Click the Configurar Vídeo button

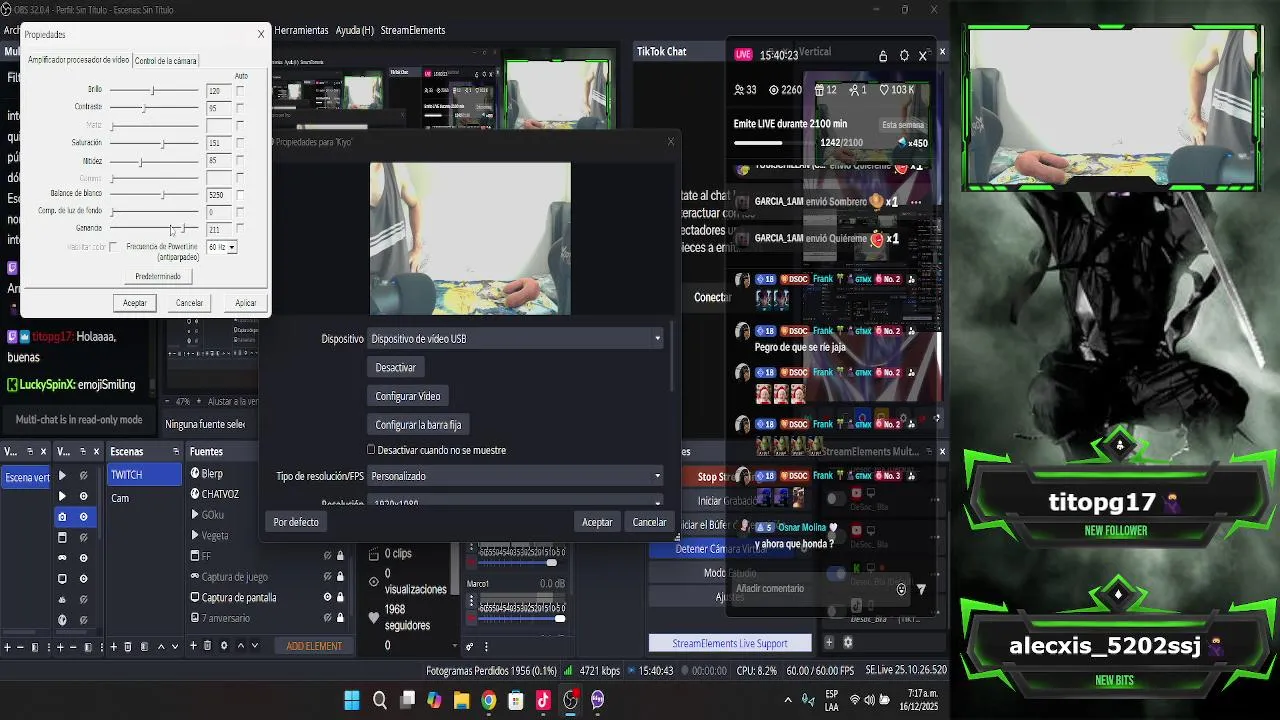[x=408, y=396]
